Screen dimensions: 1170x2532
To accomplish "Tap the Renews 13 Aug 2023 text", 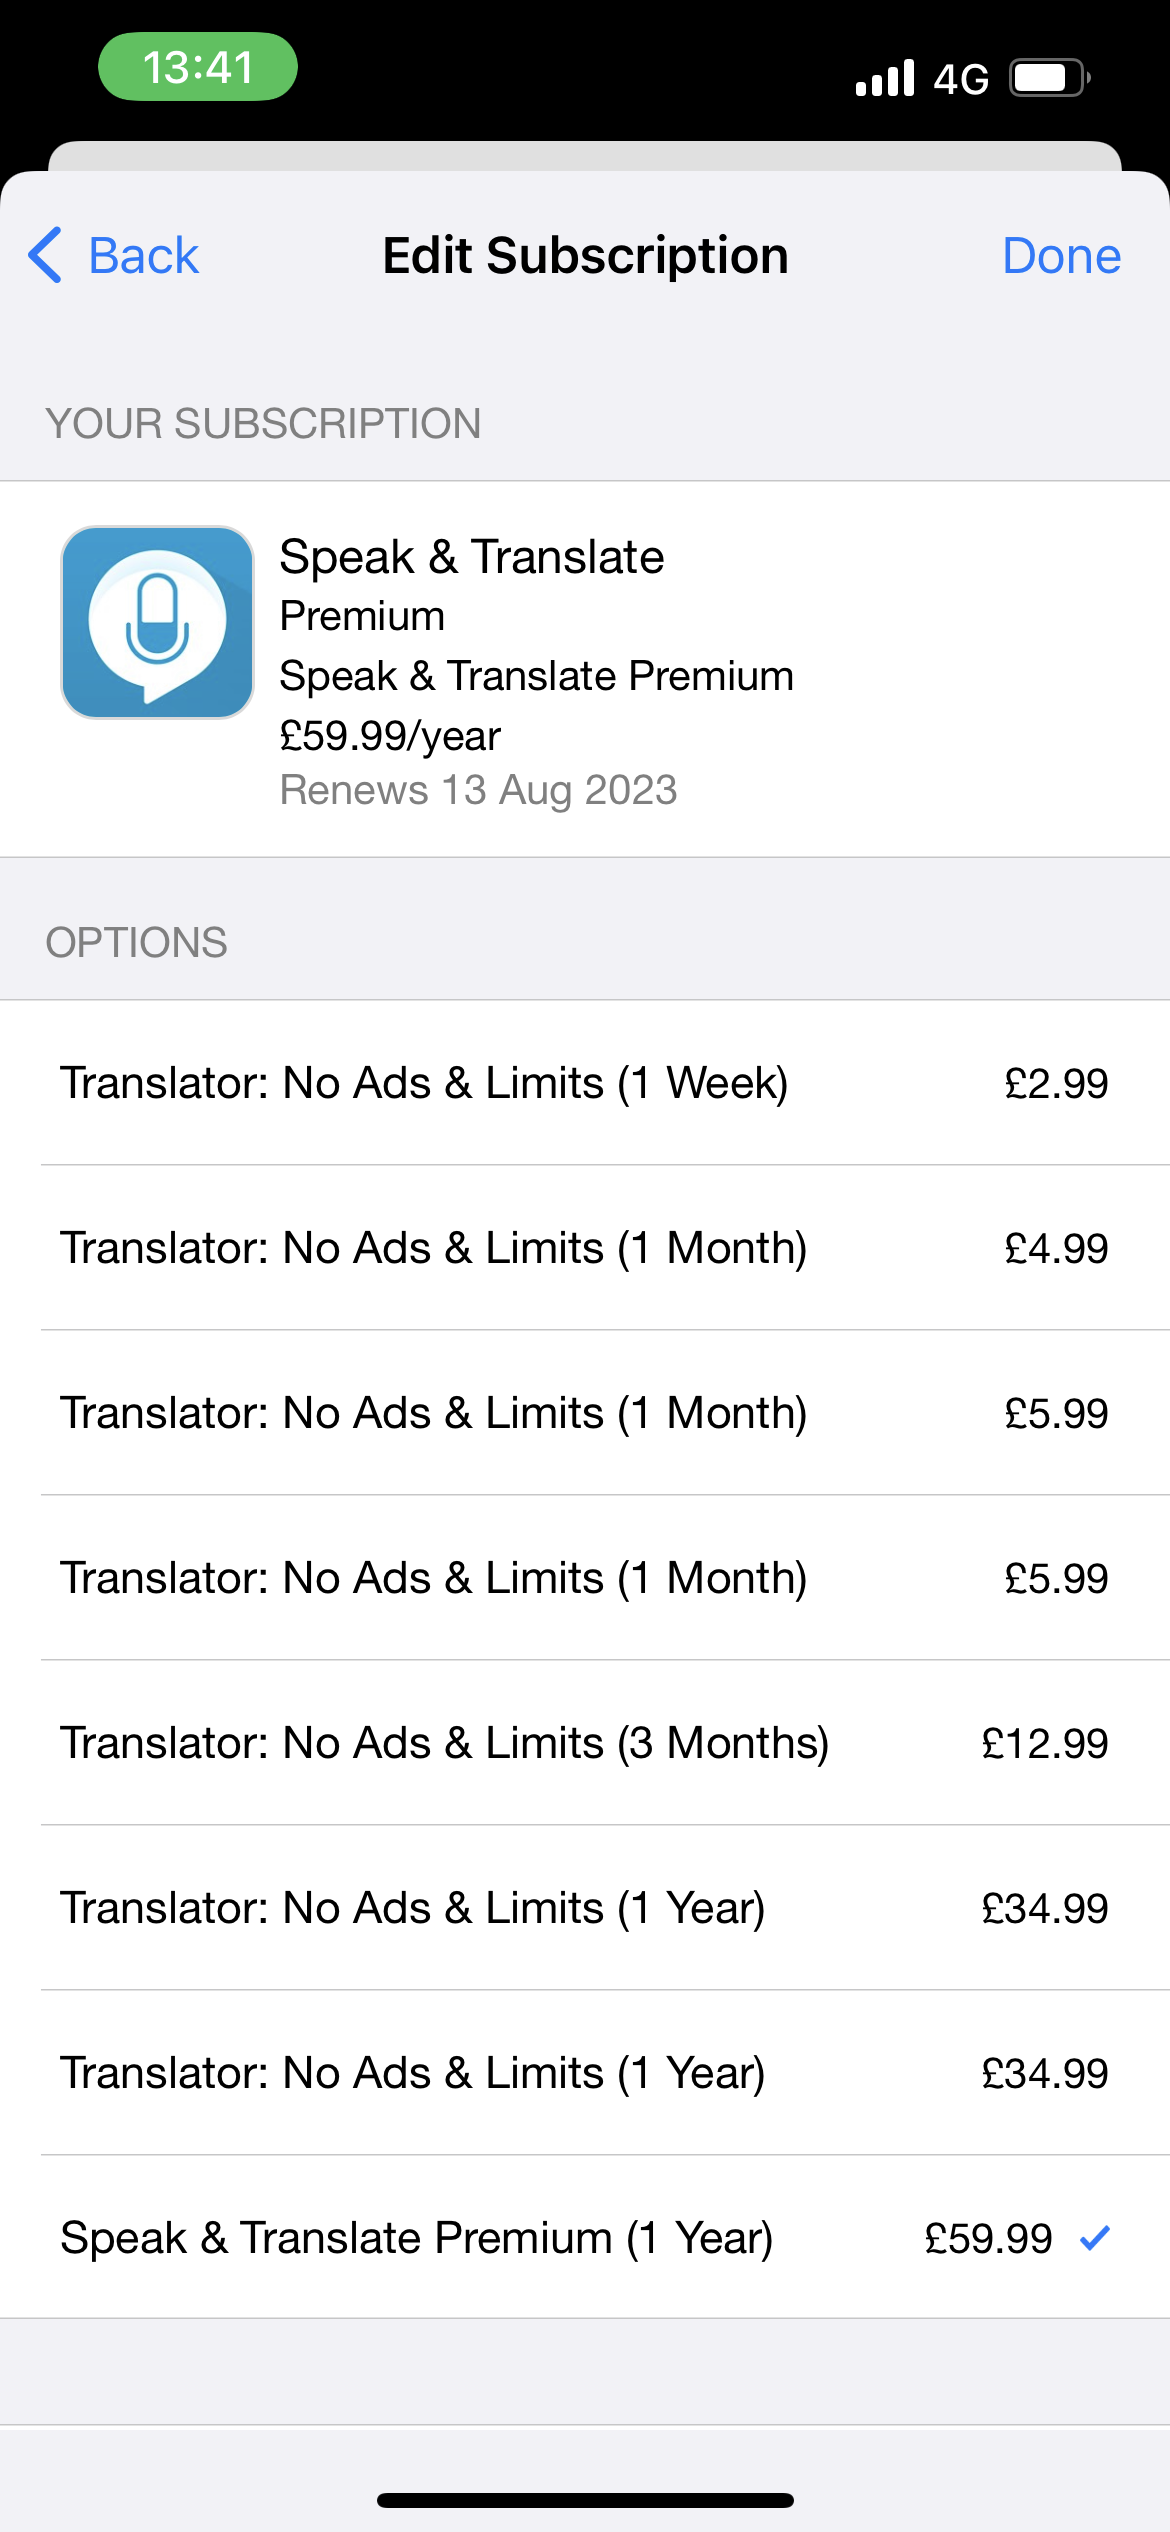I will point(478,790).
